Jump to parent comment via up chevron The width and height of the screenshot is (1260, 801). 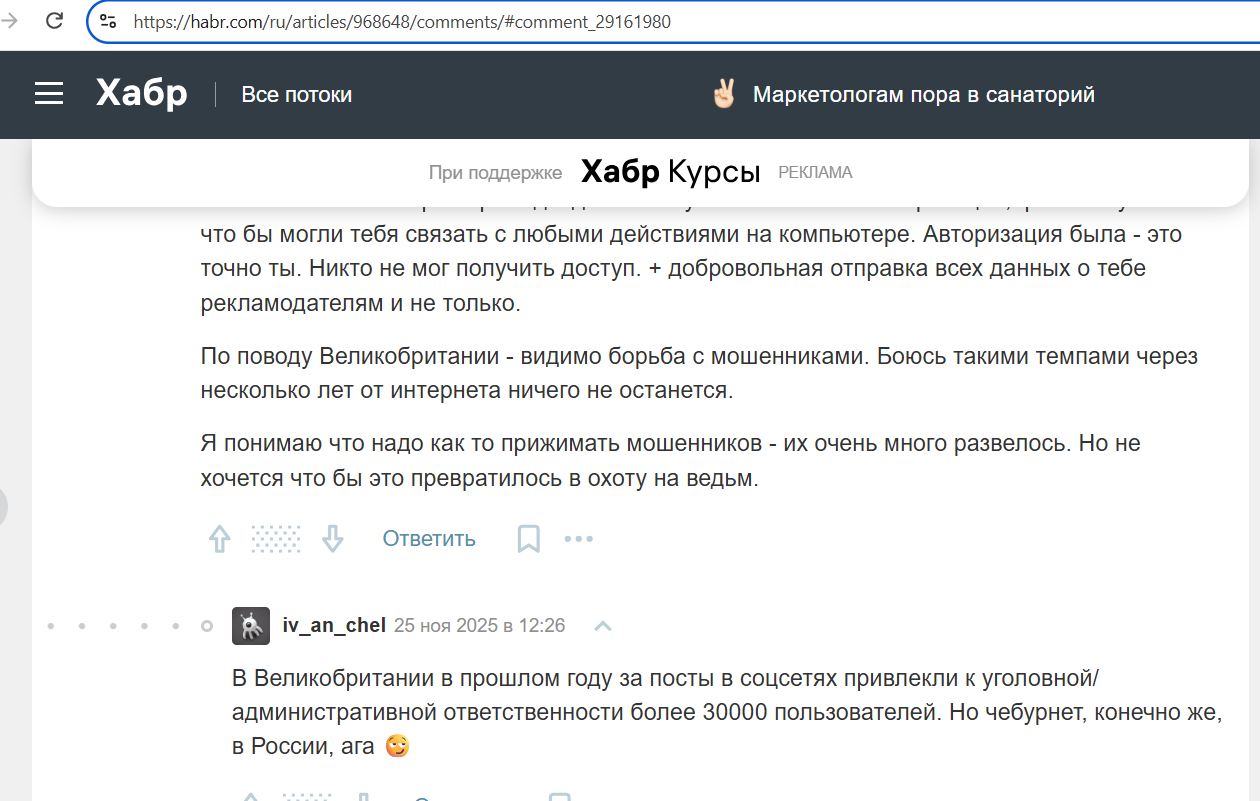pyautogui.click(x=603, y=626)
